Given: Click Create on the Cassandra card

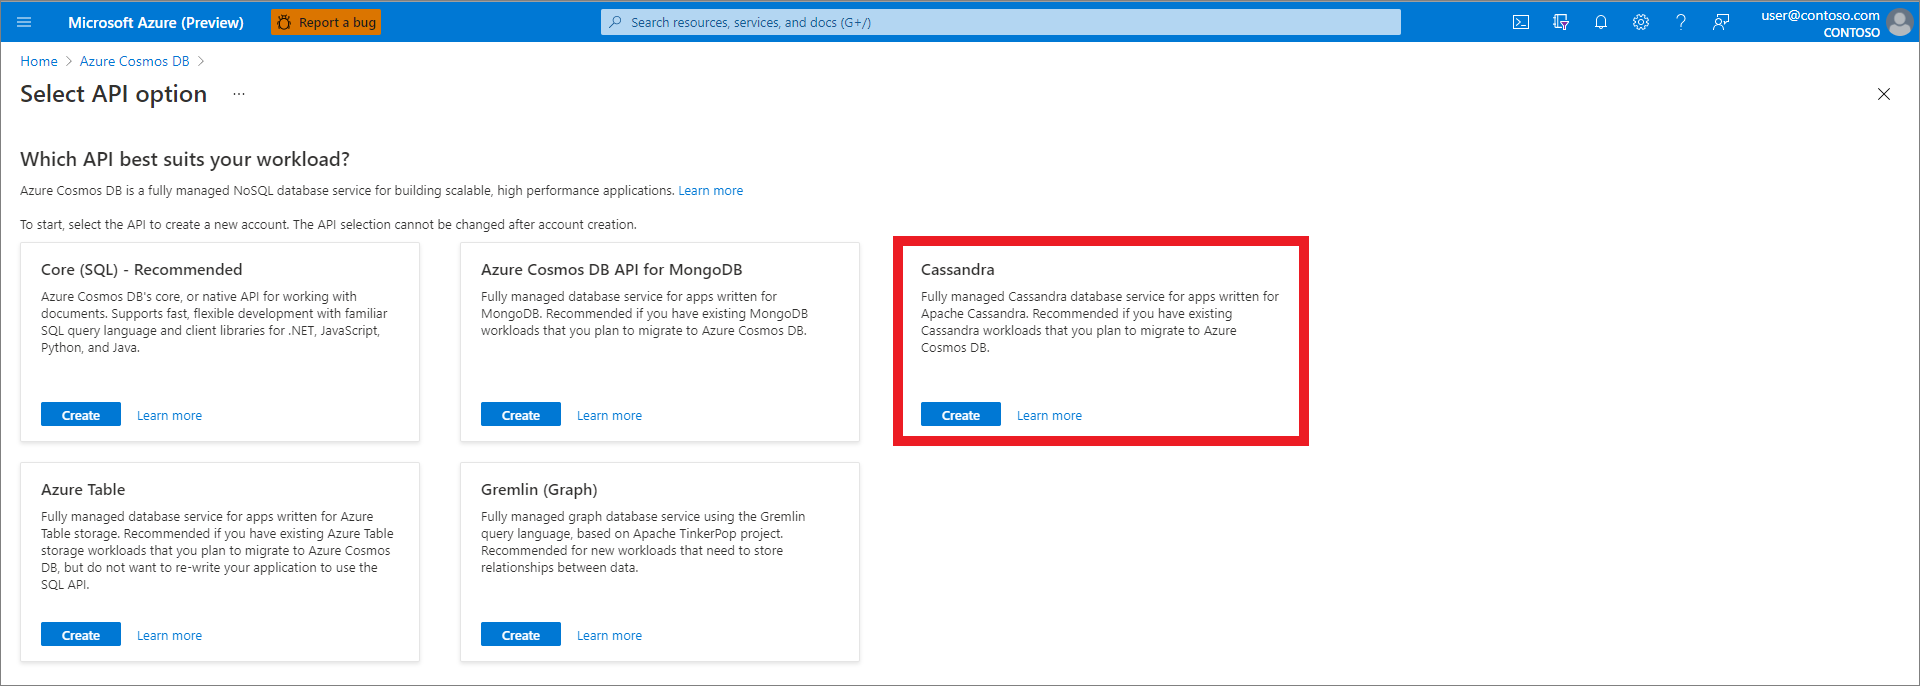Looking at the screenshot, I should (x=961, y=415).
